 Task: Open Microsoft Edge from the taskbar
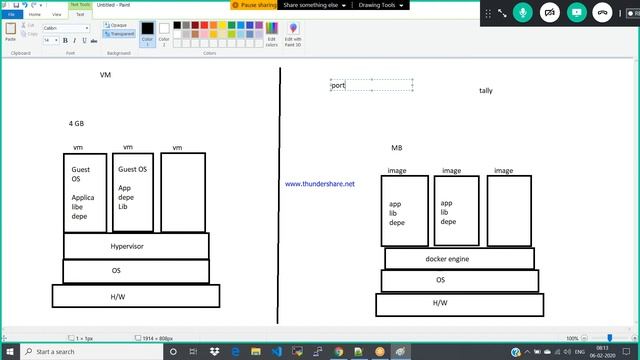(235, 351)
